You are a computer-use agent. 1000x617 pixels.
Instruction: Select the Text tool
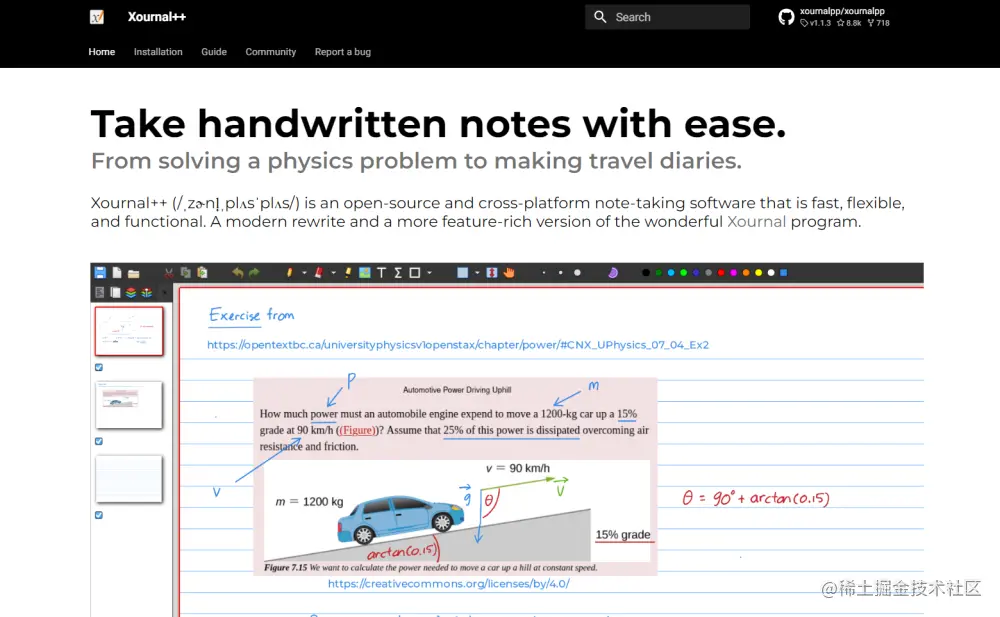pos(381,272)
